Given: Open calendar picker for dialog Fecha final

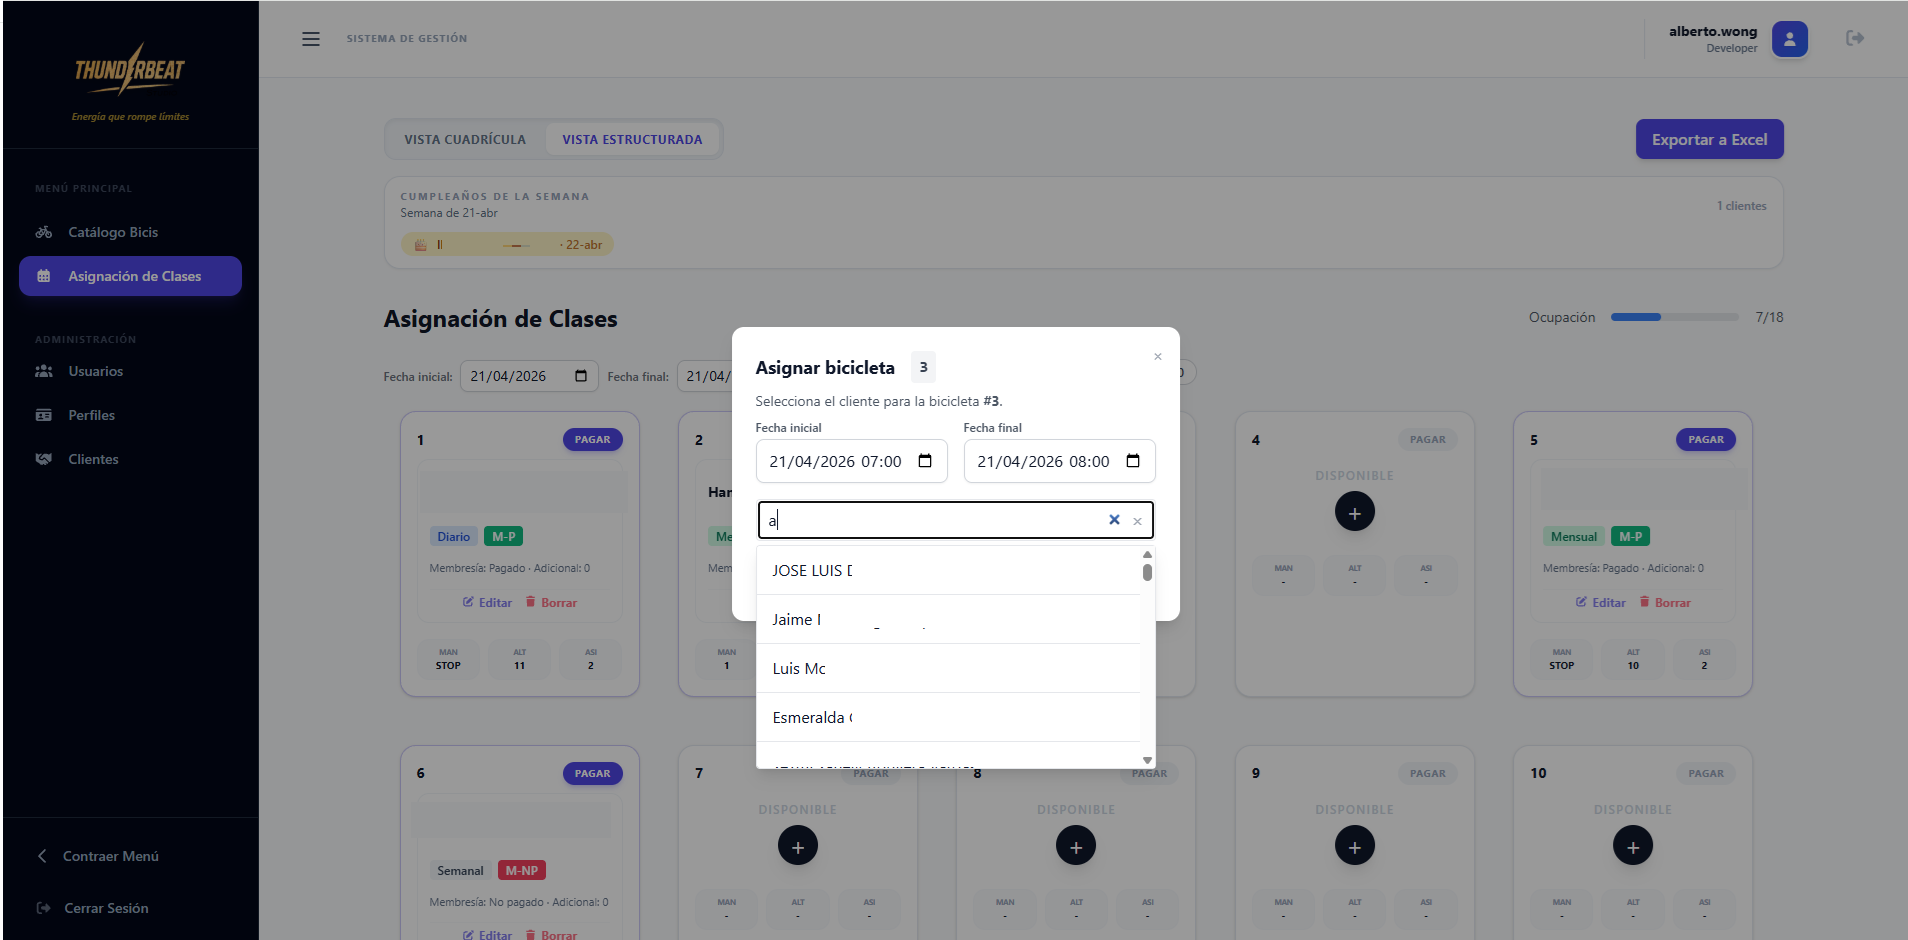Looking at the screenshot, I should coord(1133,461).
